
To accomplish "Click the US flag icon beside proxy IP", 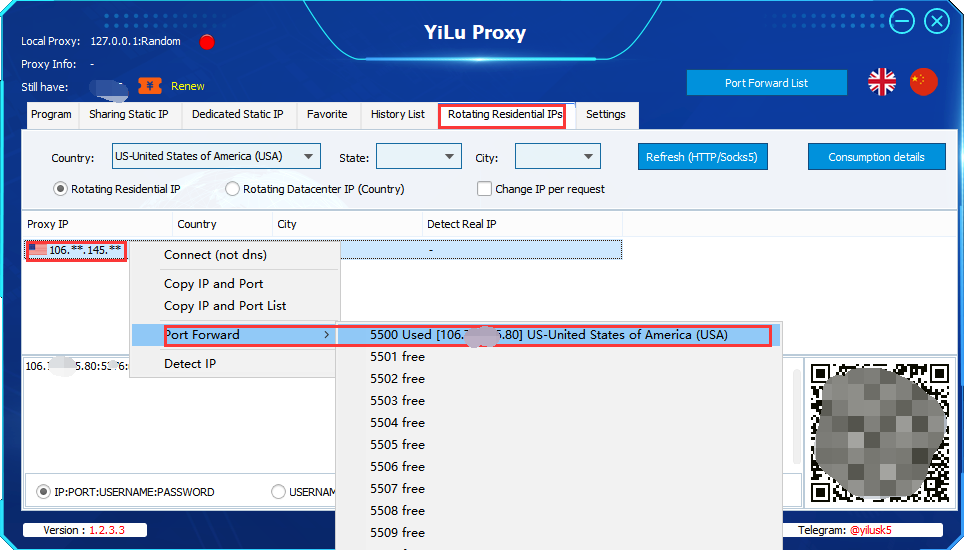I will point(38,249).
